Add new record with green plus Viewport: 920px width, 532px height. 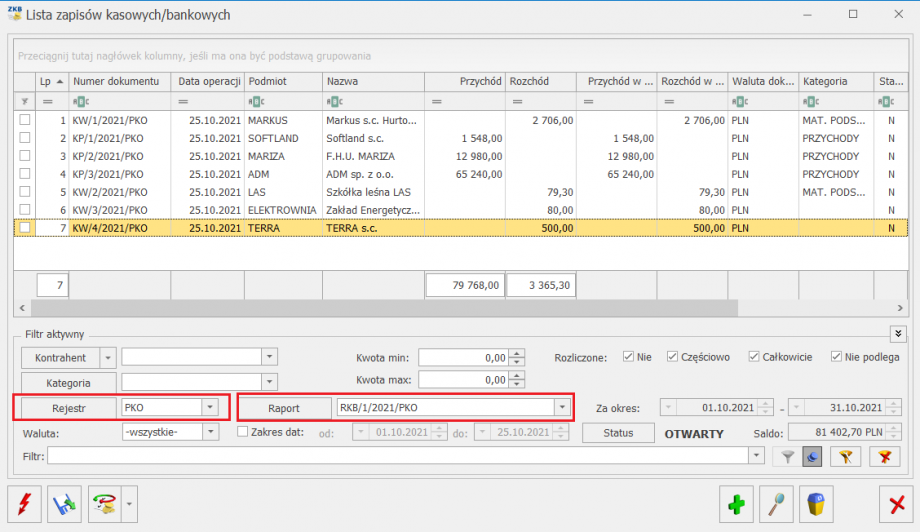[x=736, y=503]
